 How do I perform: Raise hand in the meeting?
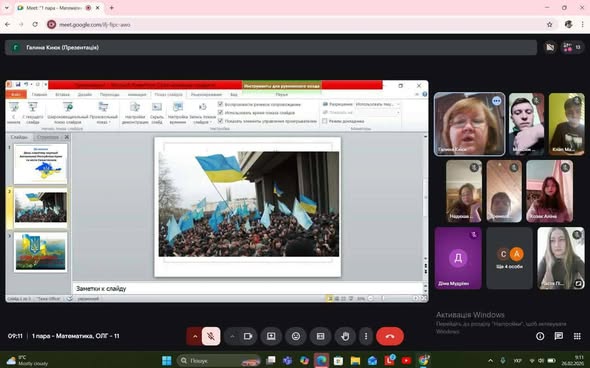click(x=345, y=336)
